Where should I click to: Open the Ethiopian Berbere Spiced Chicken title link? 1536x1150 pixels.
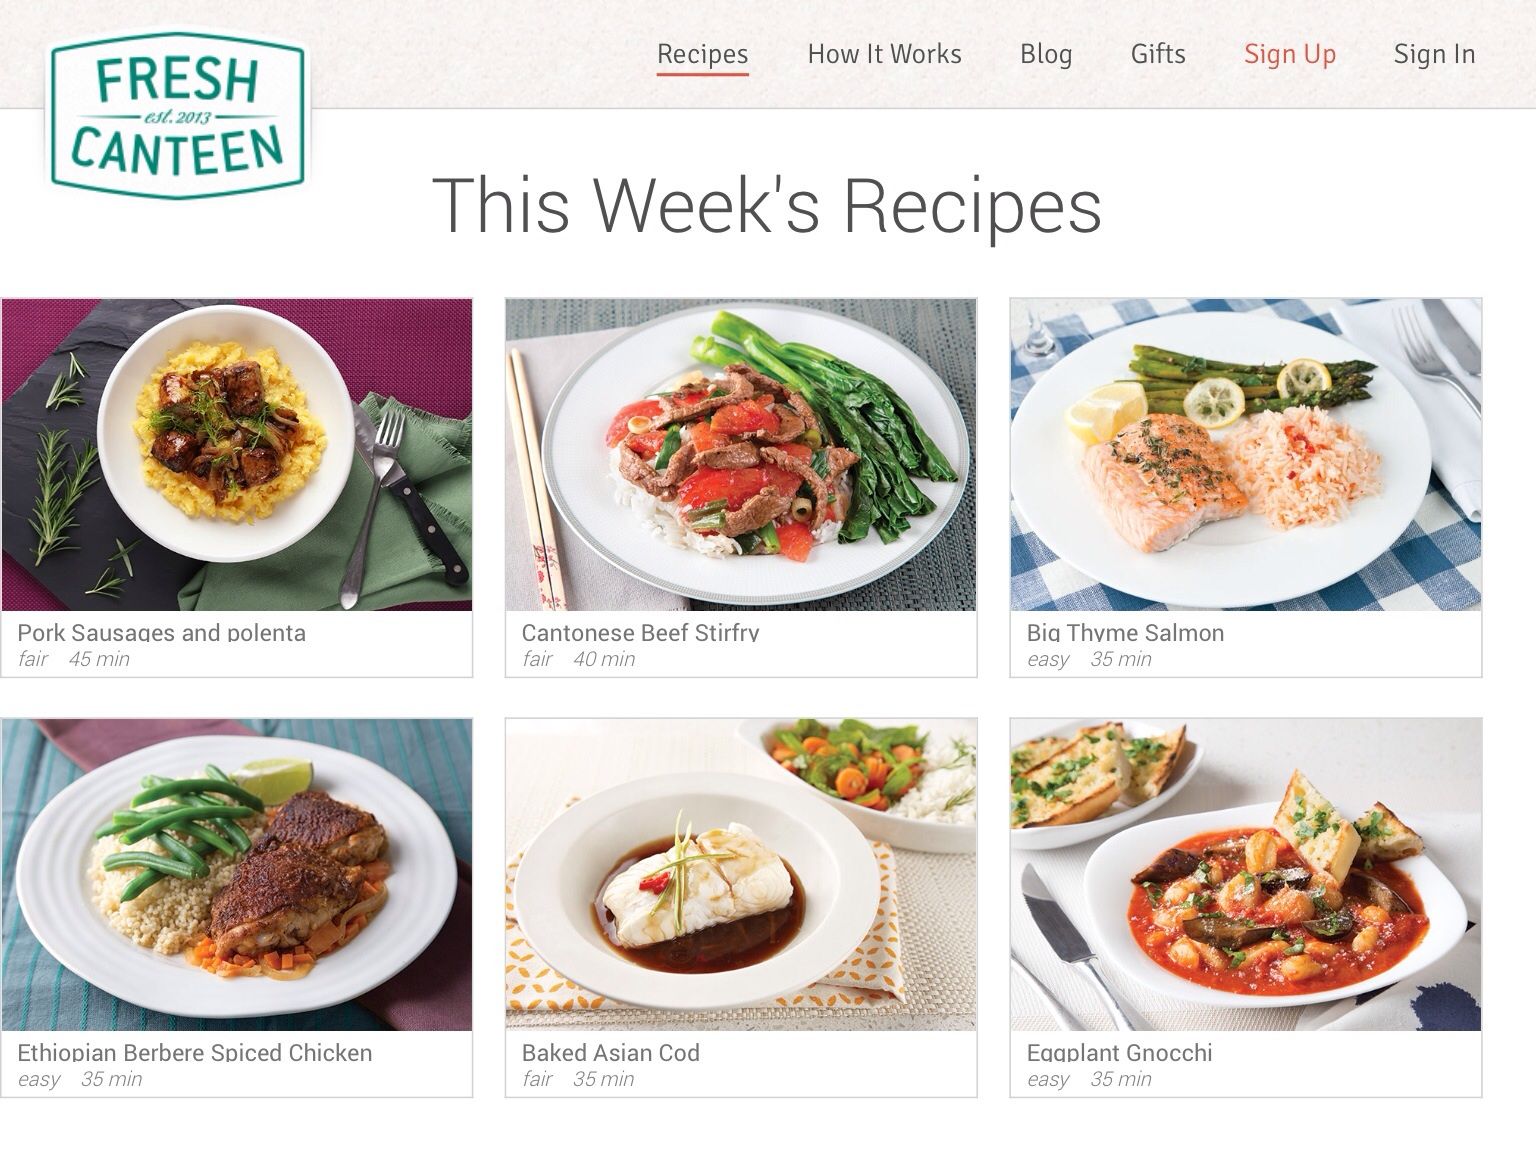194,1052
